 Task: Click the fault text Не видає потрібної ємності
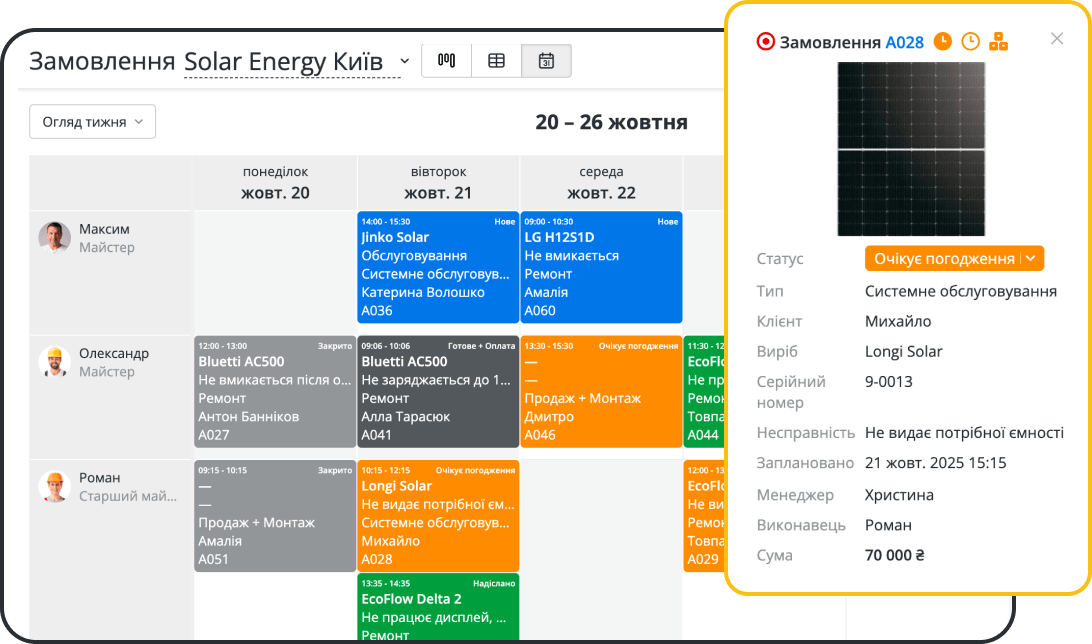click(965, 433)
